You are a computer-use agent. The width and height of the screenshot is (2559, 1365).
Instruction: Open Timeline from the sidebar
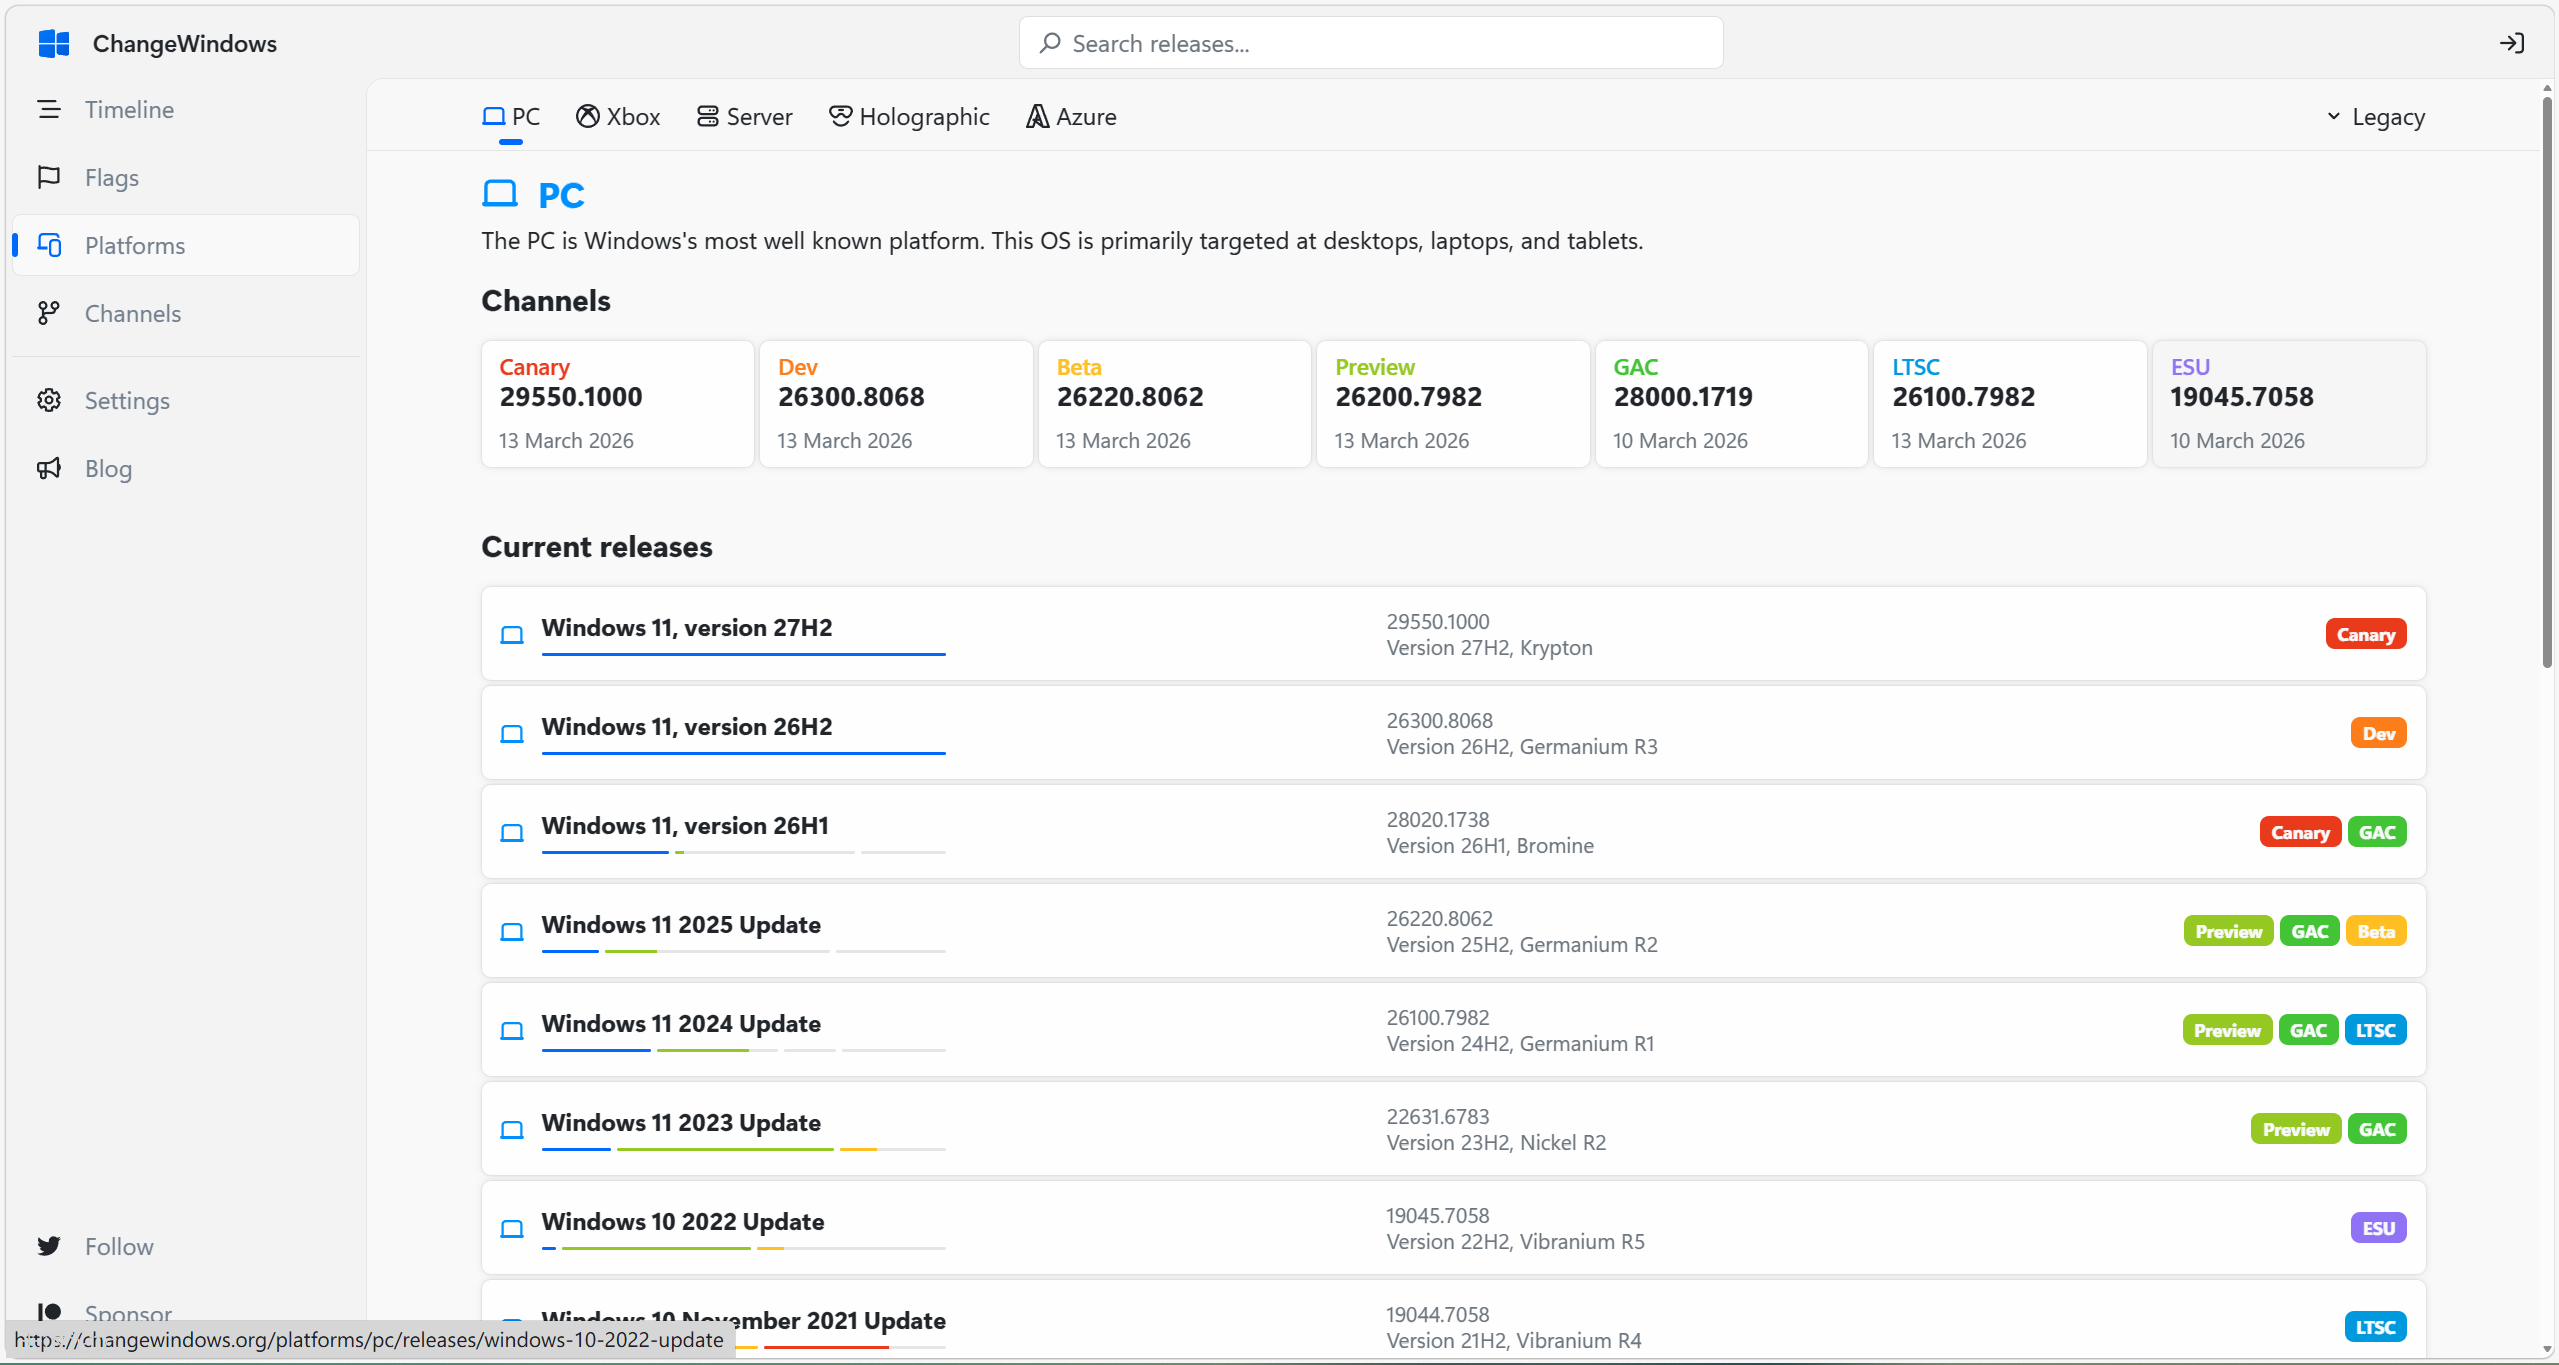(x=129, y=109)
